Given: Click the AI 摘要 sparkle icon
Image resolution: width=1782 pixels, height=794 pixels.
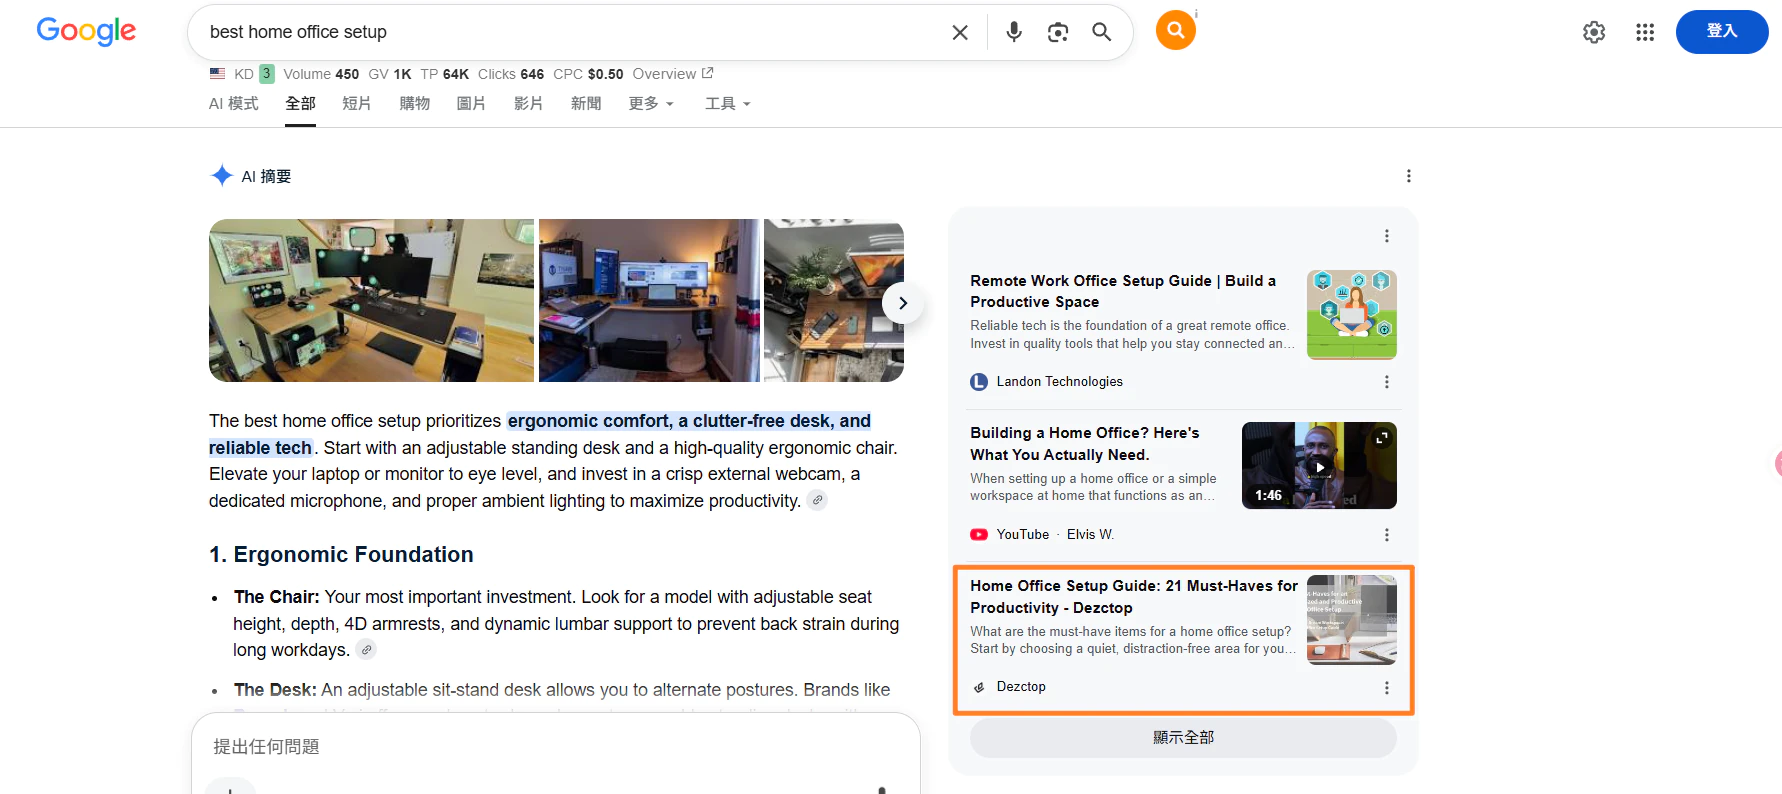Looking at the screenshot, I should [221, 176].
